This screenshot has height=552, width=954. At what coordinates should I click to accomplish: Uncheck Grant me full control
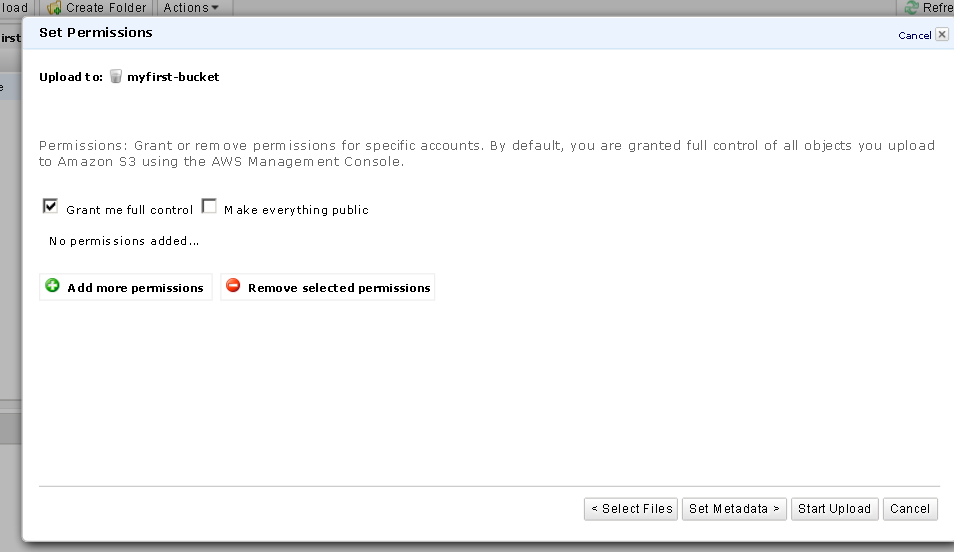pyautogui.click(x=51, y=207)
